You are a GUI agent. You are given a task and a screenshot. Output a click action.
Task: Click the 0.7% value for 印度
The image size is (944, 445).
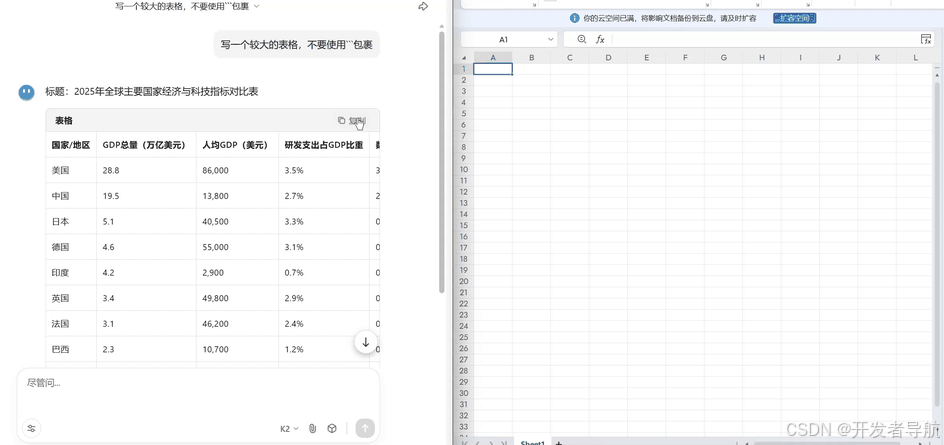(294, 273)
